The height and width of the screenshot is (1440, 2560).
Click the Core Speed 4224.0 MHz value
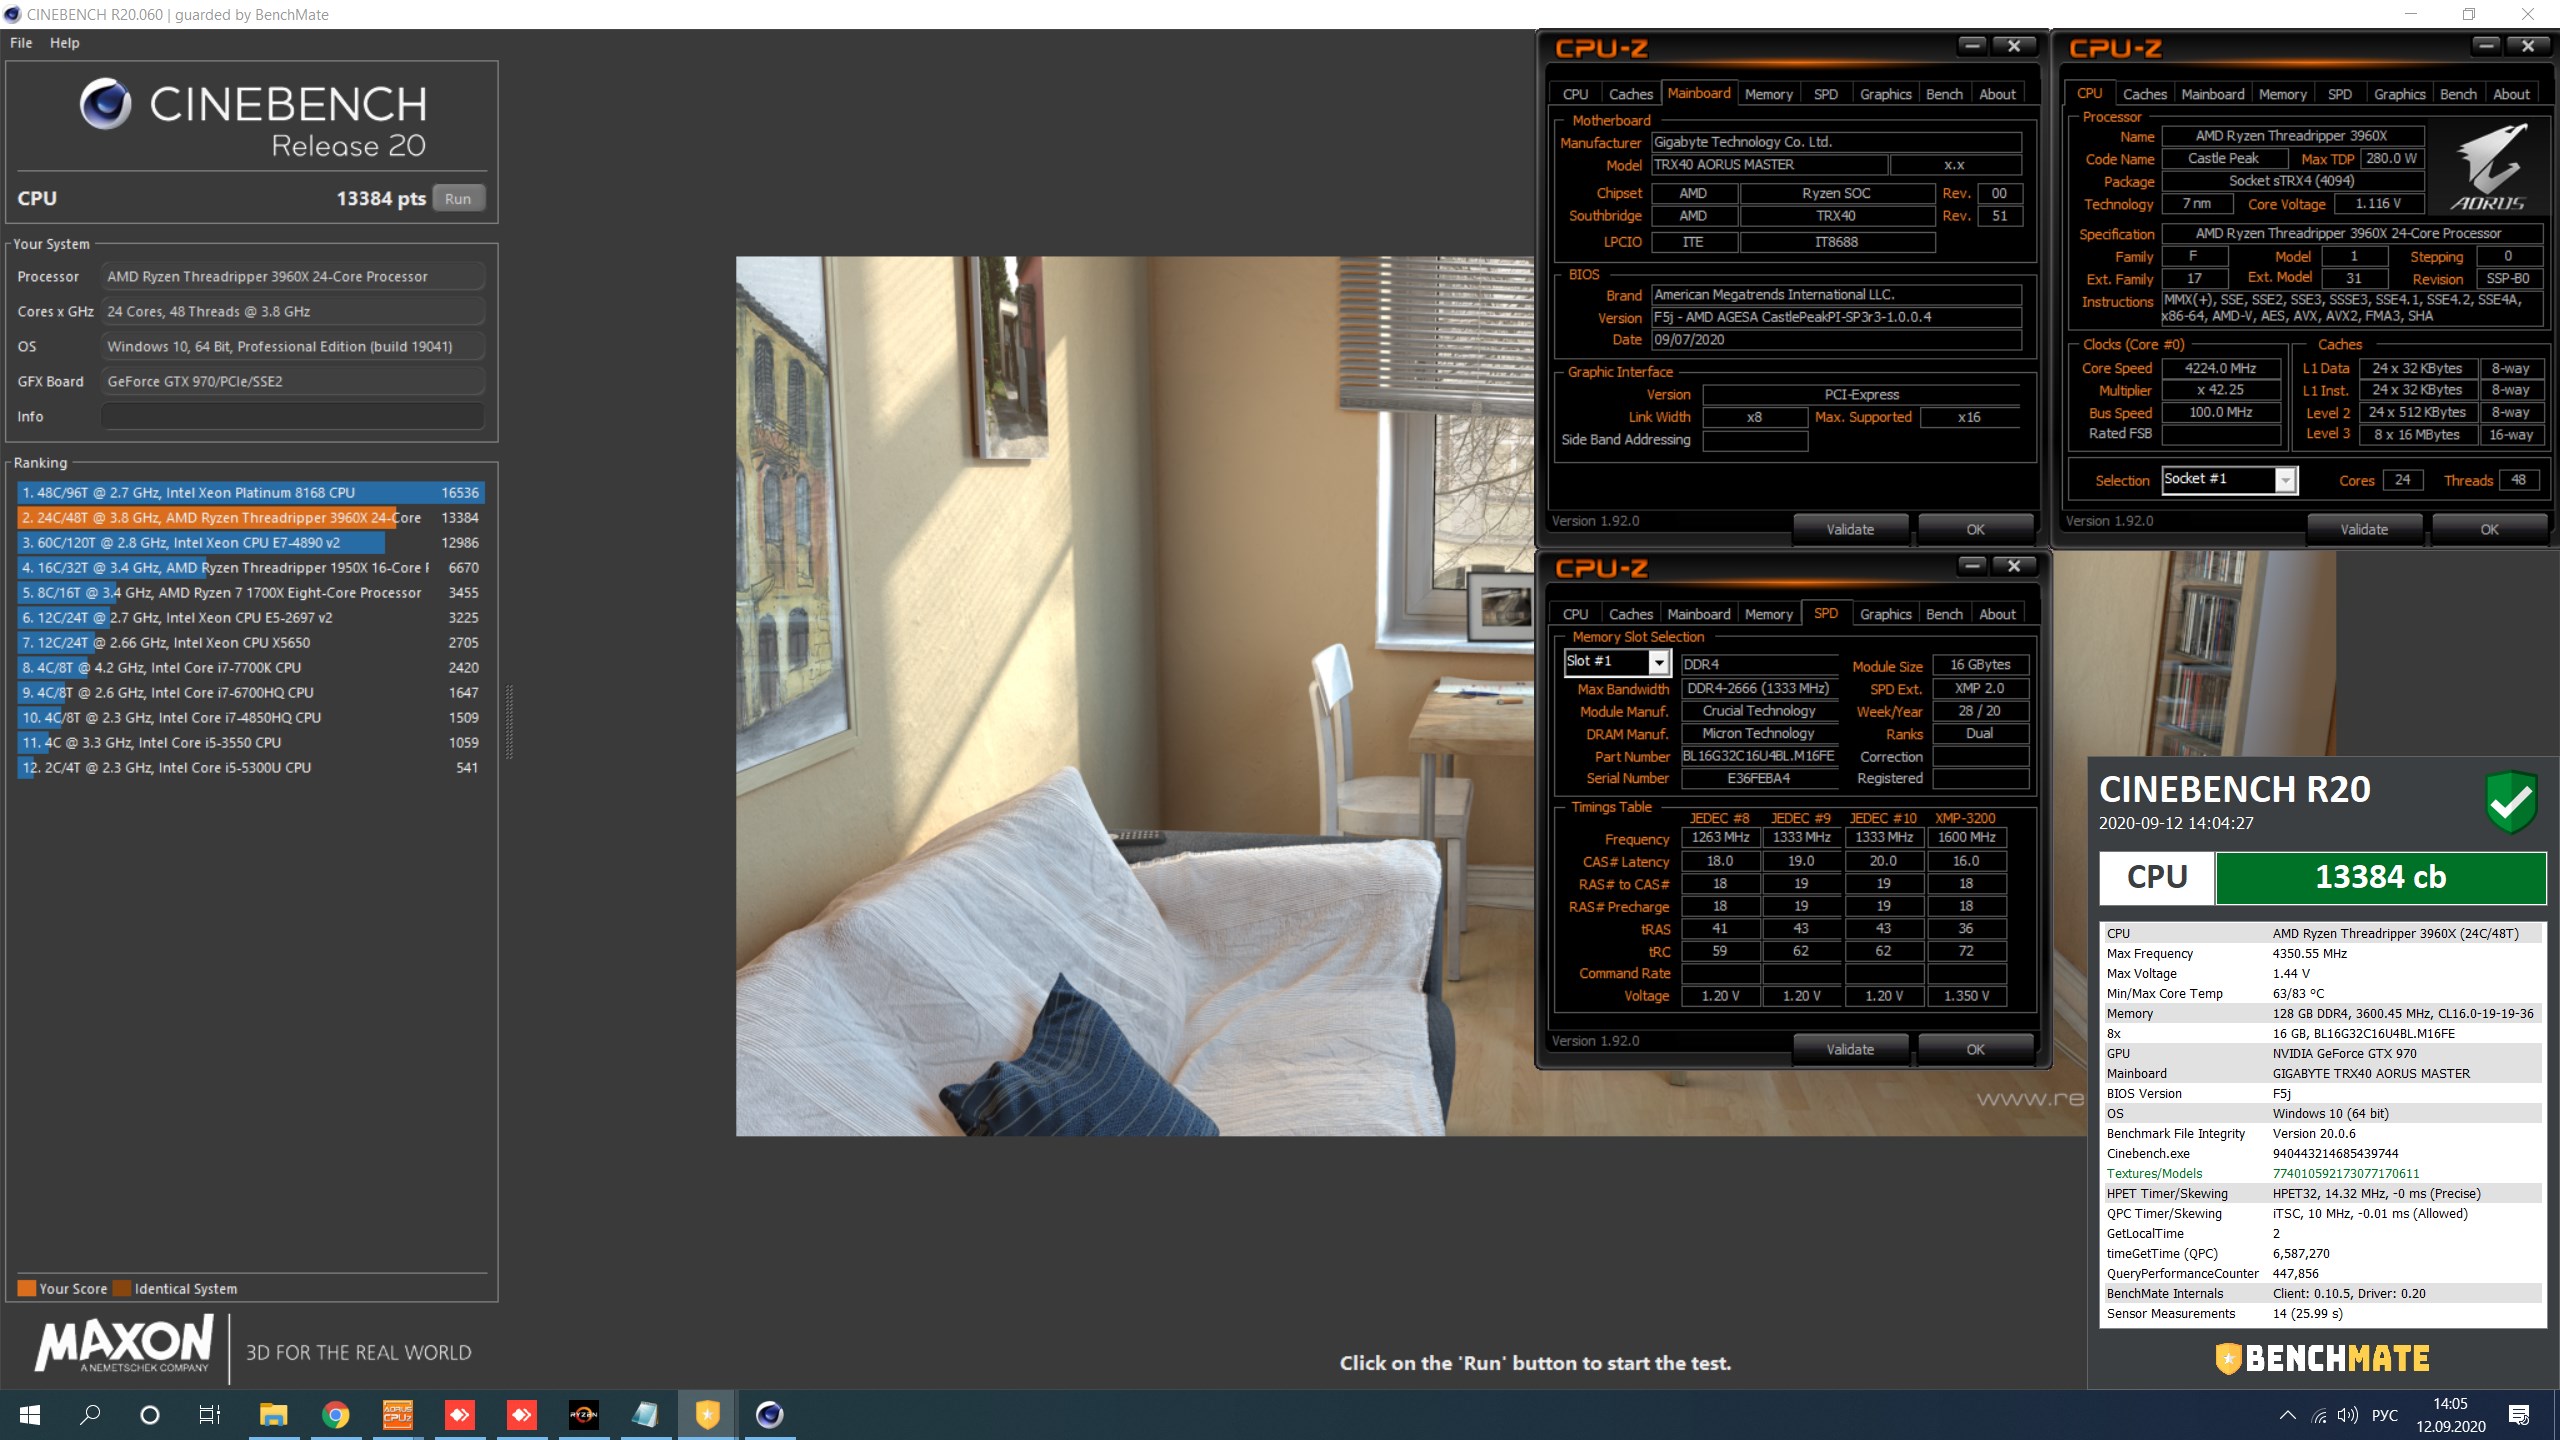(2220, 369)
